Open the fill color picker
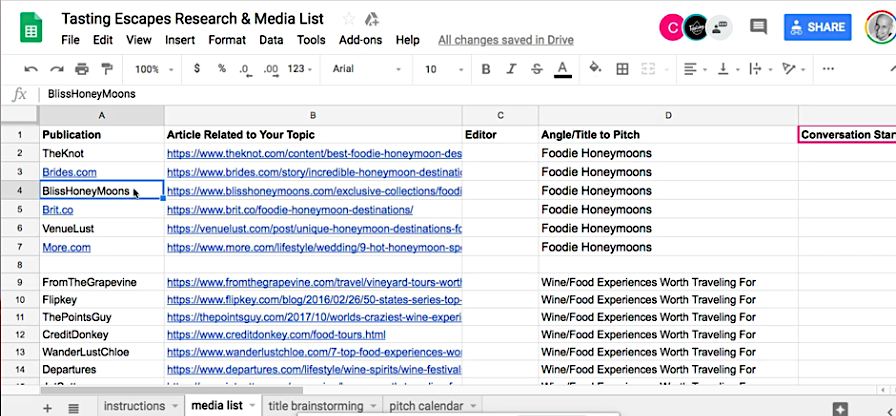Screen dimensions: 896x416 click(x=596, y=69)
